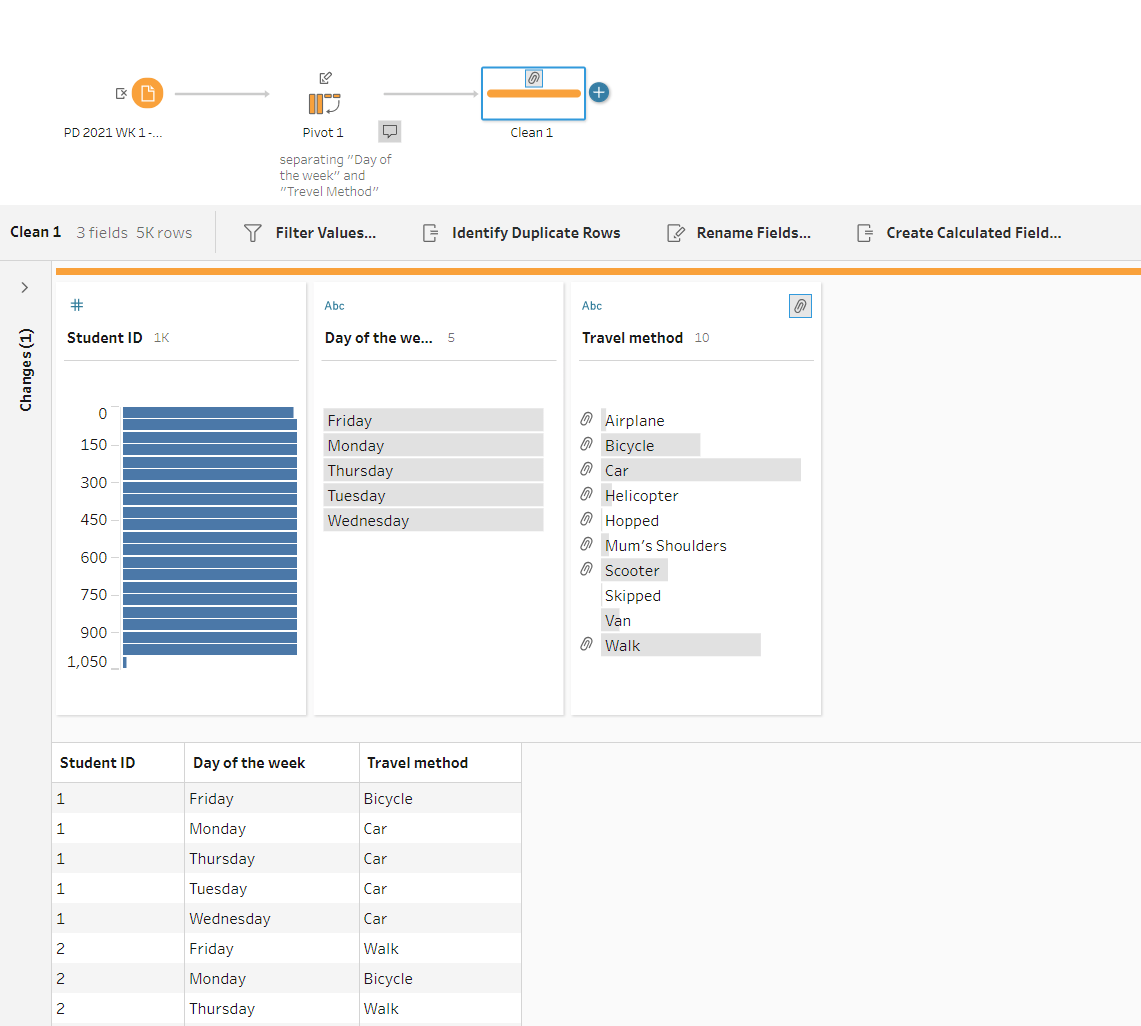Image resolution: width=1141 pixels, height=1026 pixels.
Task: Click Create Calculated Field
Action: coord(959,233)
